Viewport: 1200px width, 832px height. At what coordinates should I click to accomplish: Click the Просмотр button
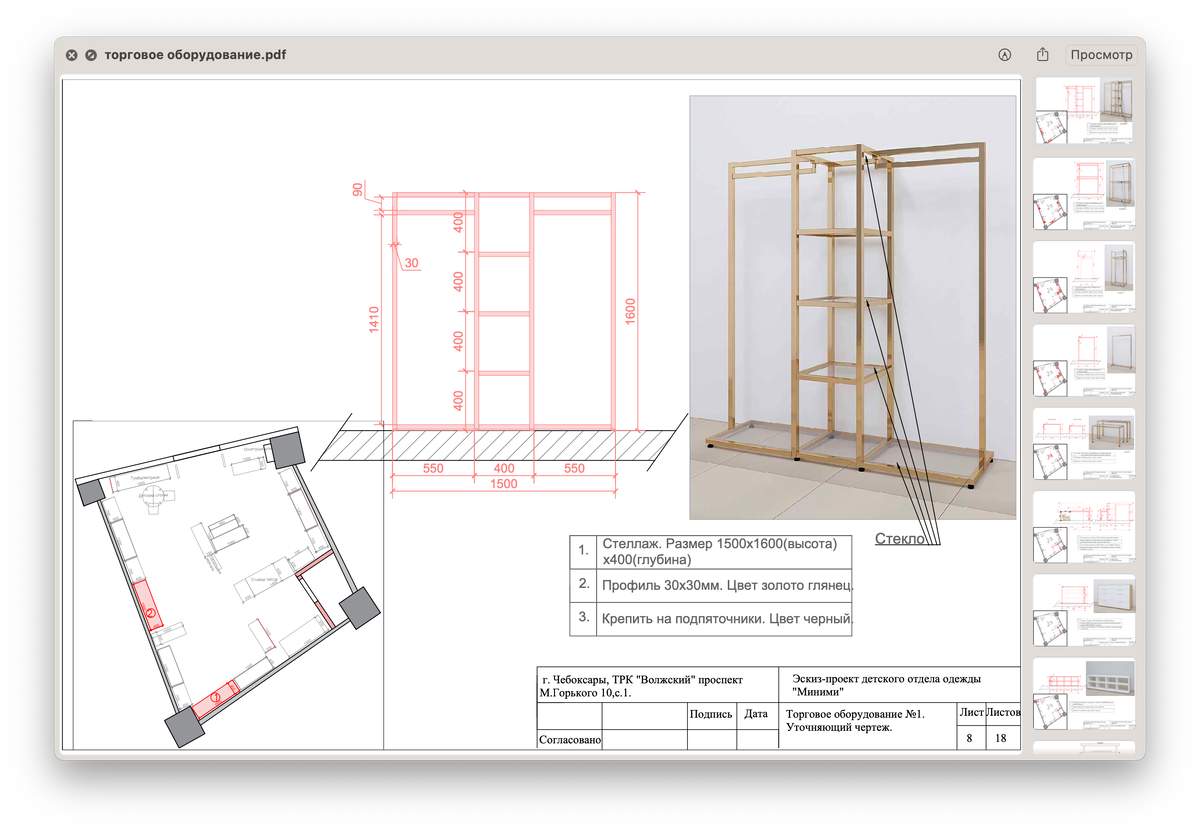point(1101,55)
